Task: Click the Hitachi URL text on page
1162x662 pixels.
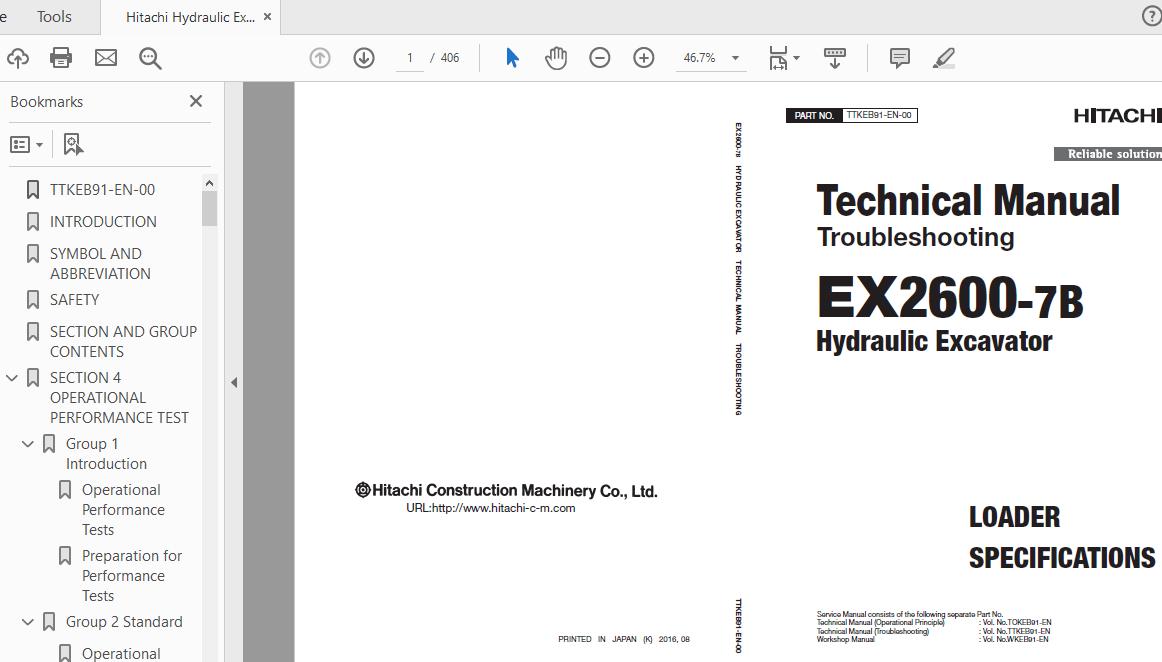Action: (491, 508)
